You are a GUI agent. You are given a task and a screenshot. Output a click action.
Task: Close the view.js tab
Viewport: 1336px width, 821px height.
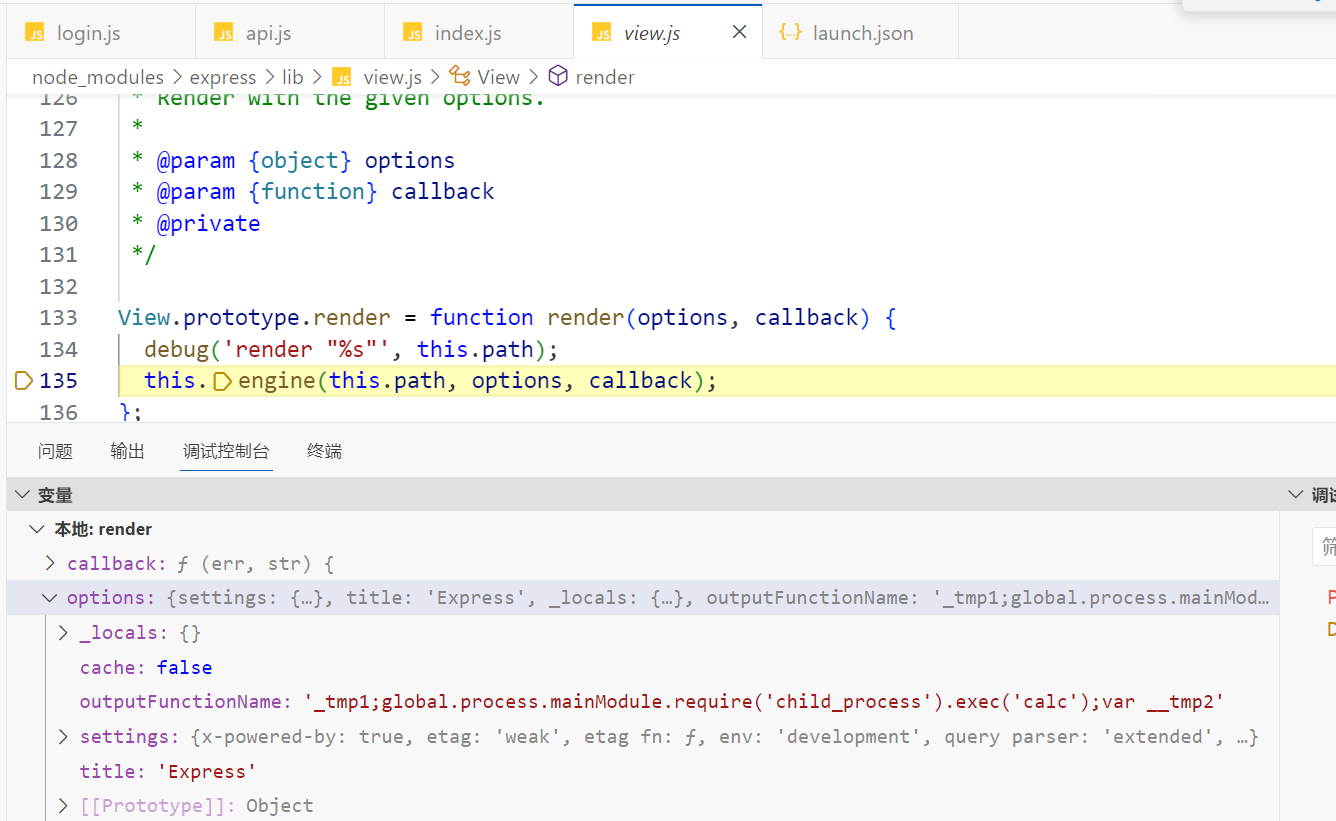[739, 33]
